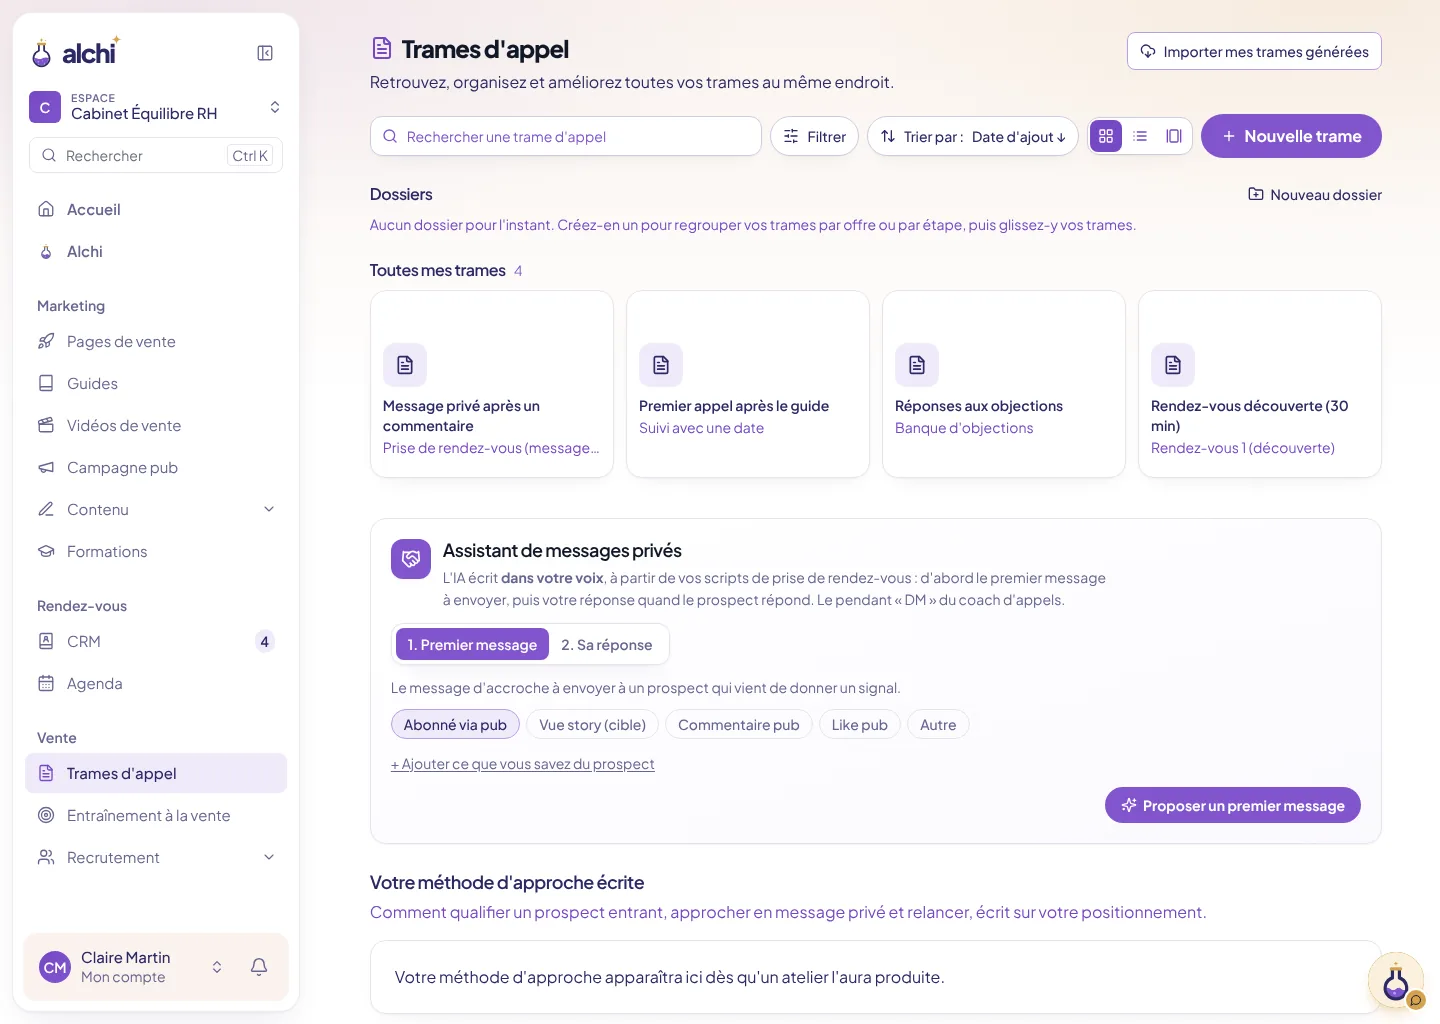Expand Contenu submenu chevron
The height and width of the screenshot is (1024, 1440).
point(269,509)
